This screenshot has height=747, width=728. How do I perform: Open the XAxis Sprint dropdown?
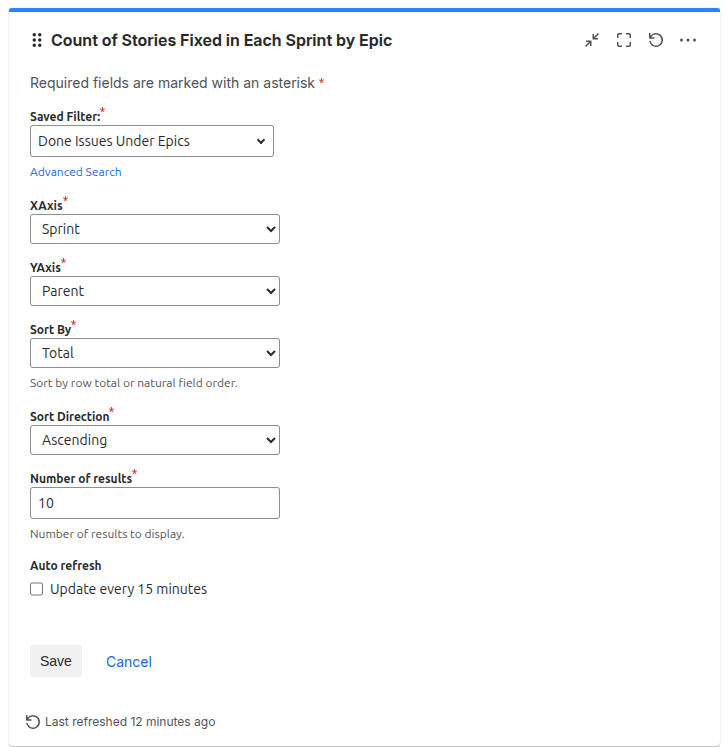[155, 229]
